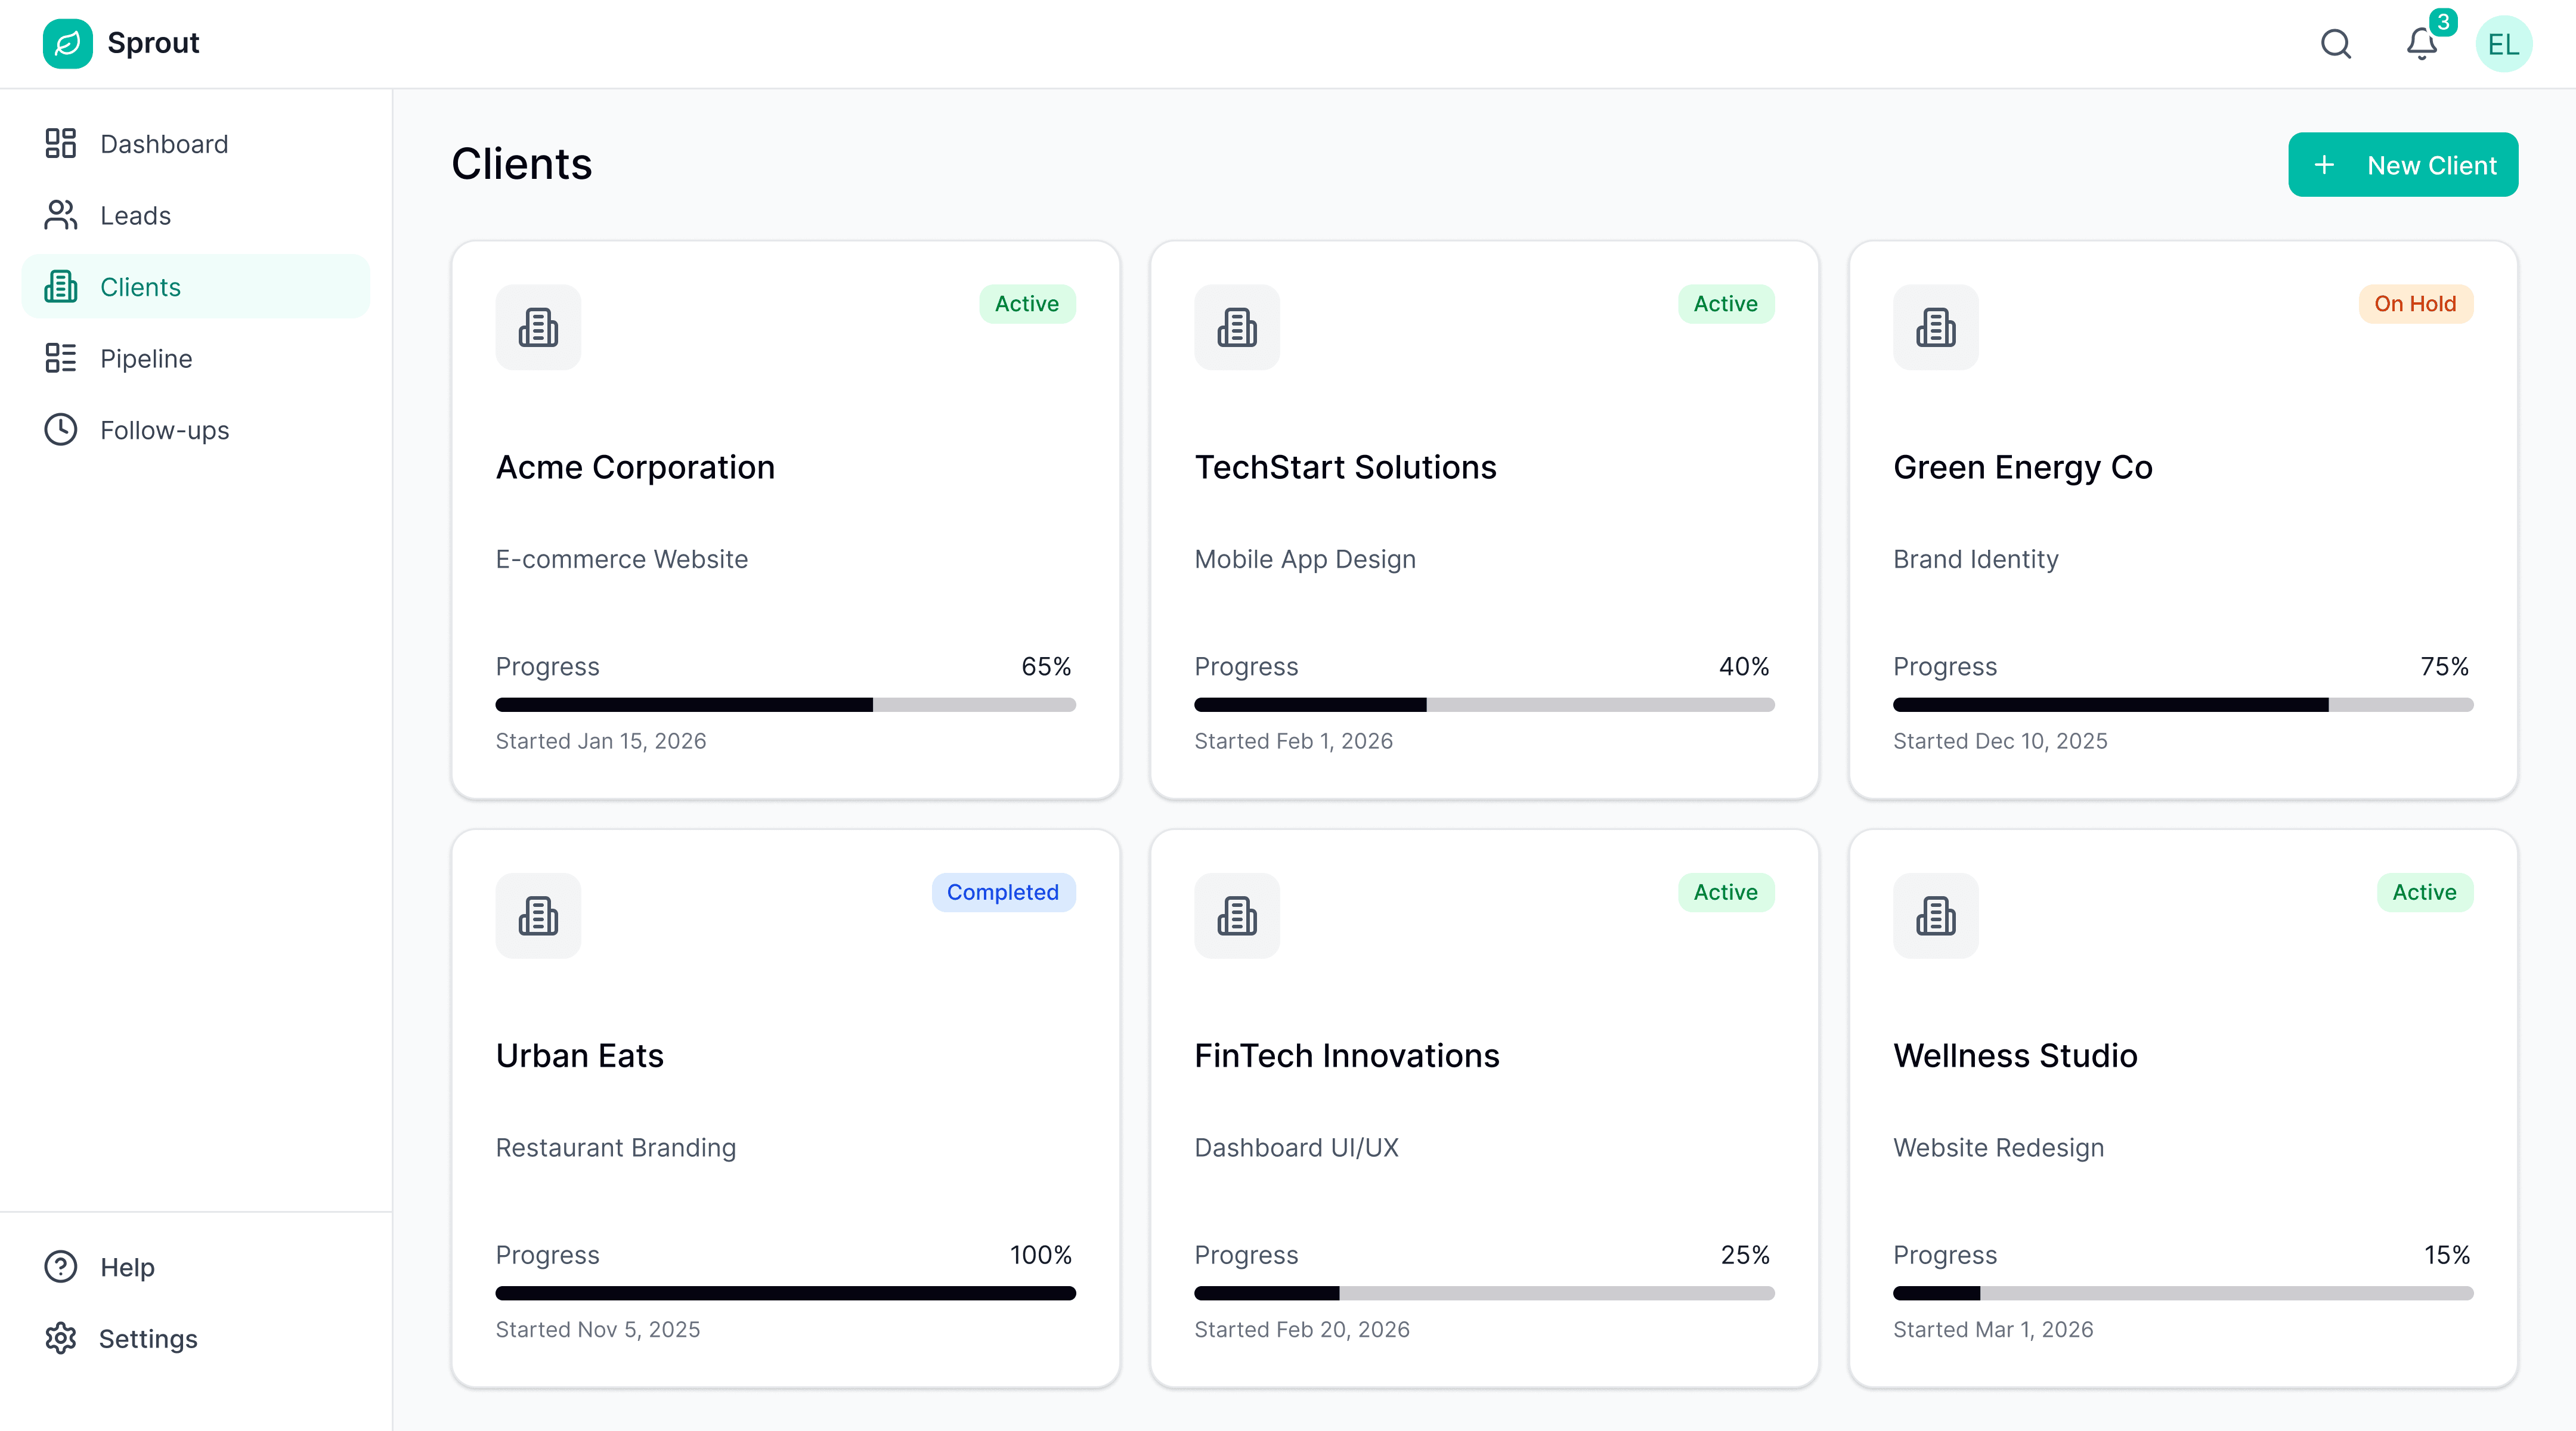The width and height of the screenshot is (2576, 1431).
Task: Go to Dashboard in sidebar
Action: [164, 144]
